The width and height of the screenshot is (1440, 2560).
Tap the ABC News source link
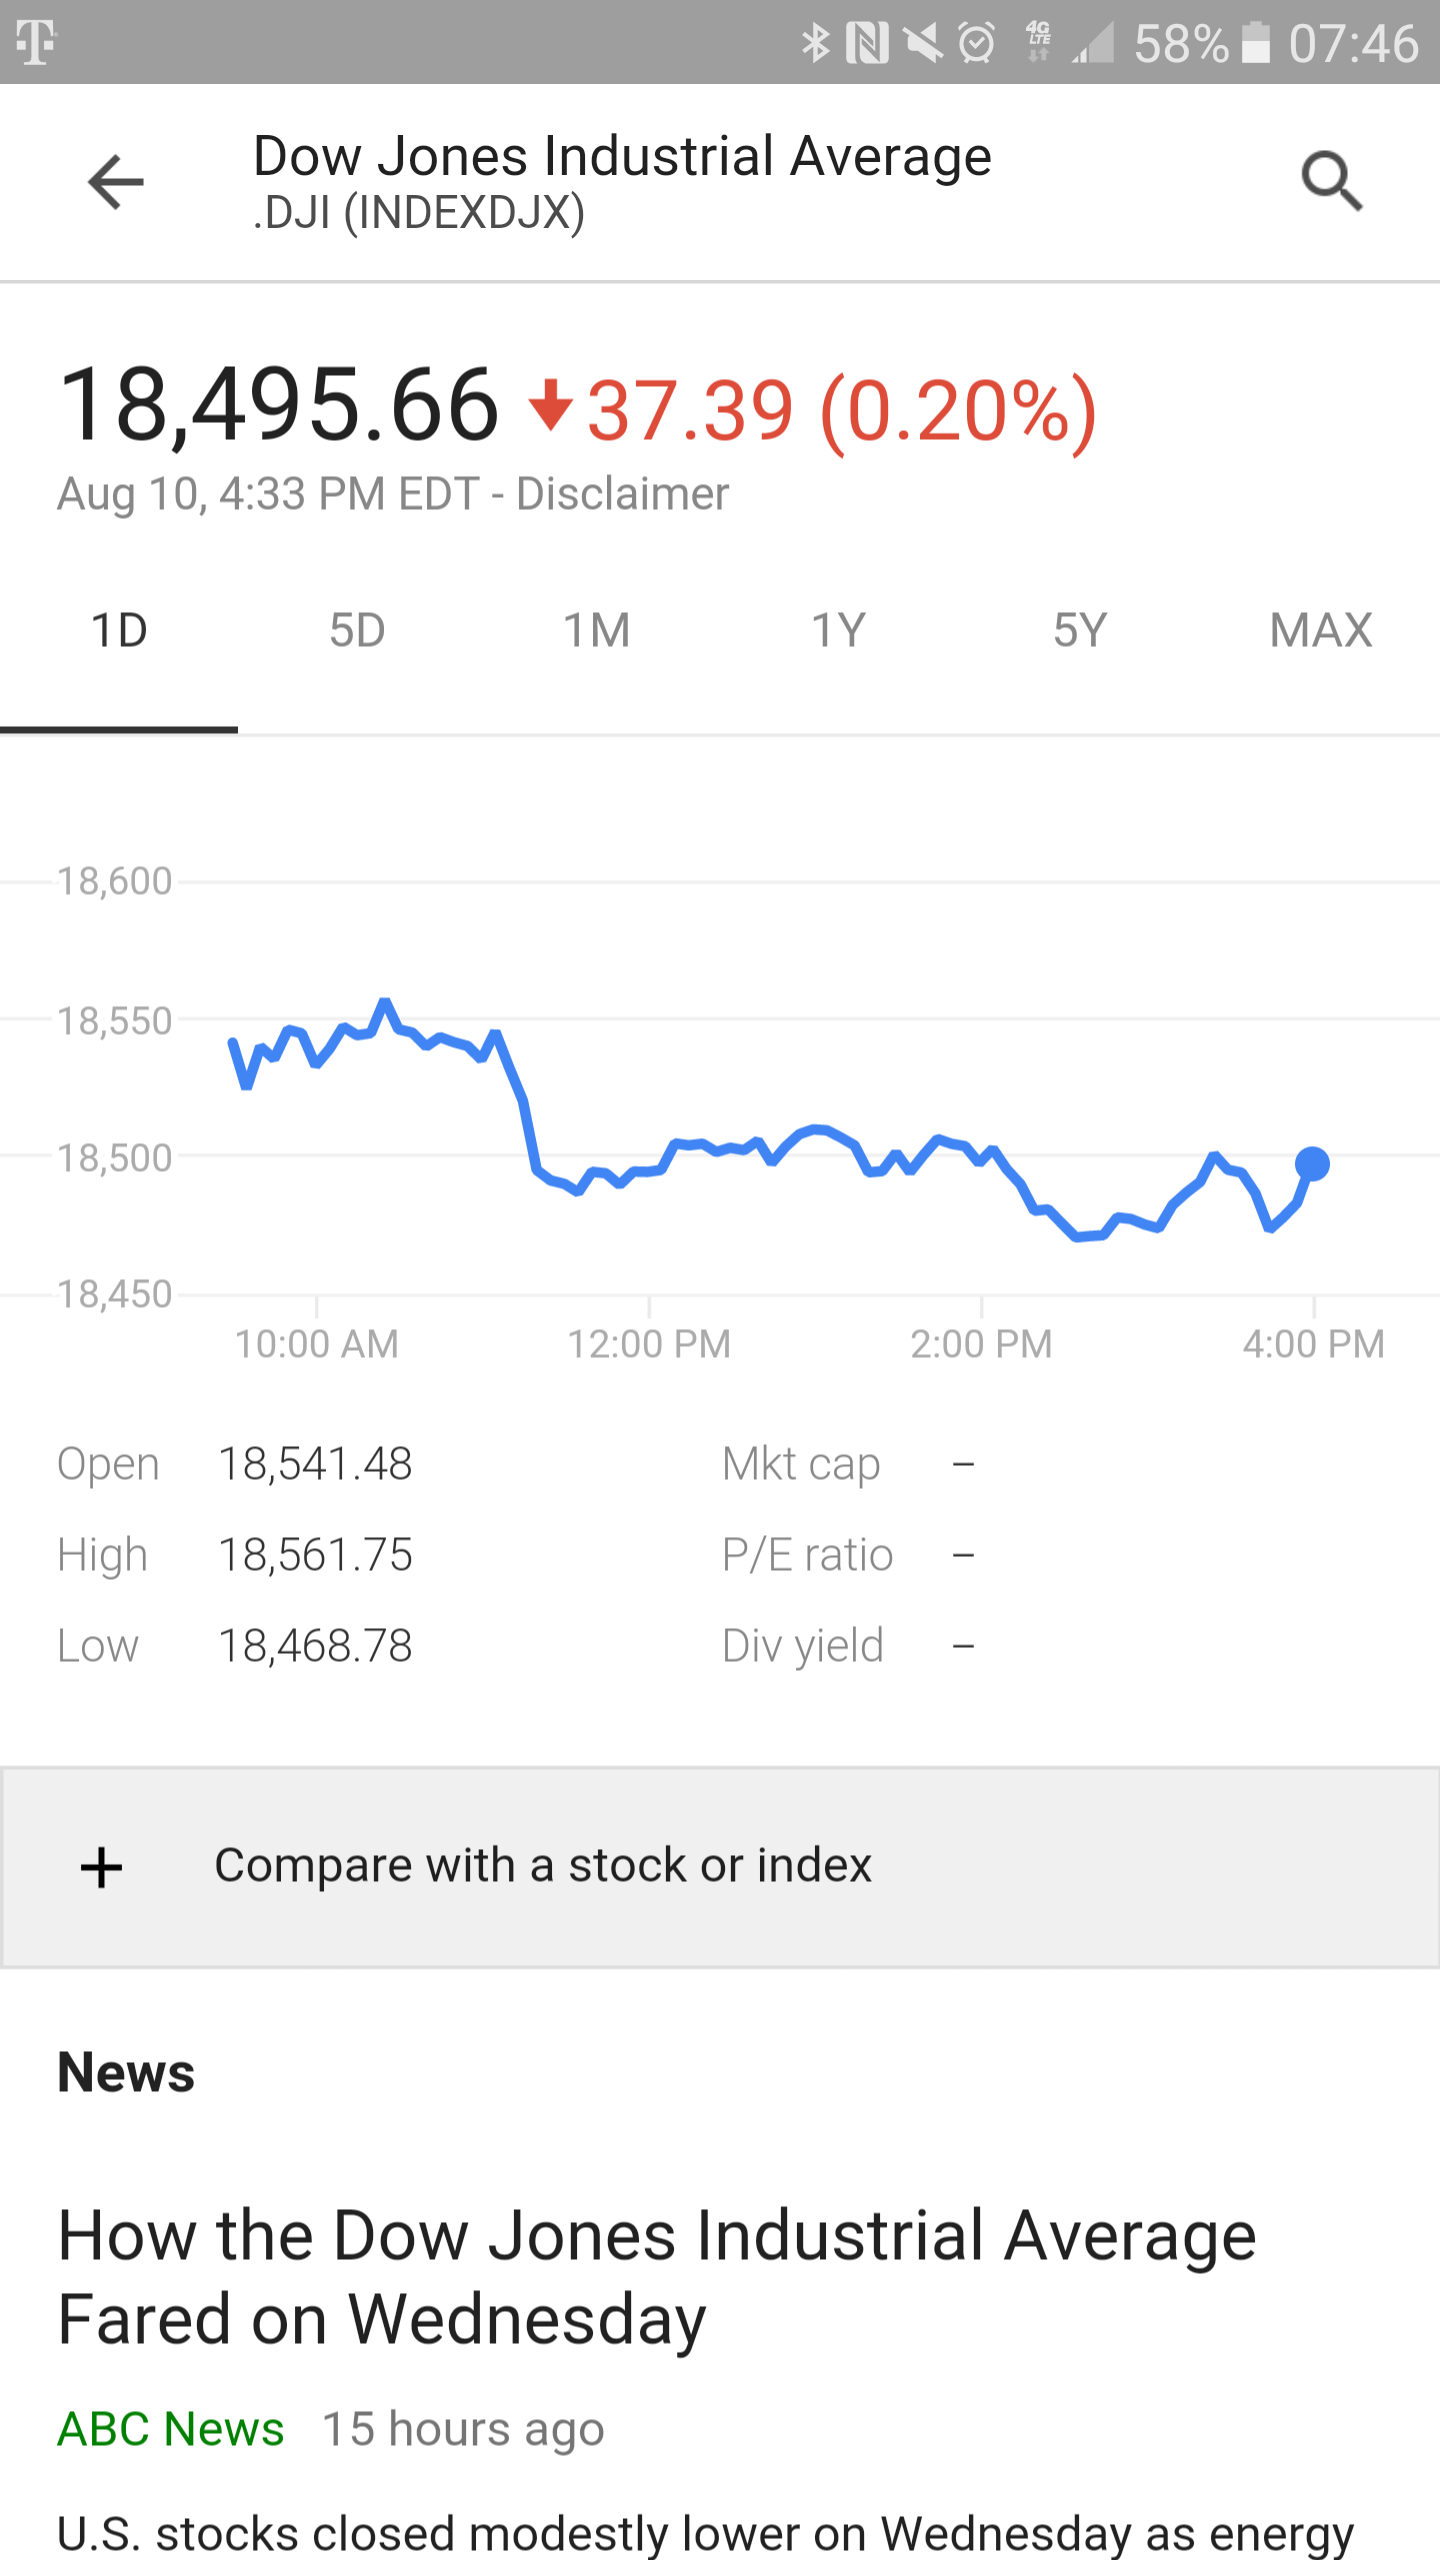(171, 2429)
